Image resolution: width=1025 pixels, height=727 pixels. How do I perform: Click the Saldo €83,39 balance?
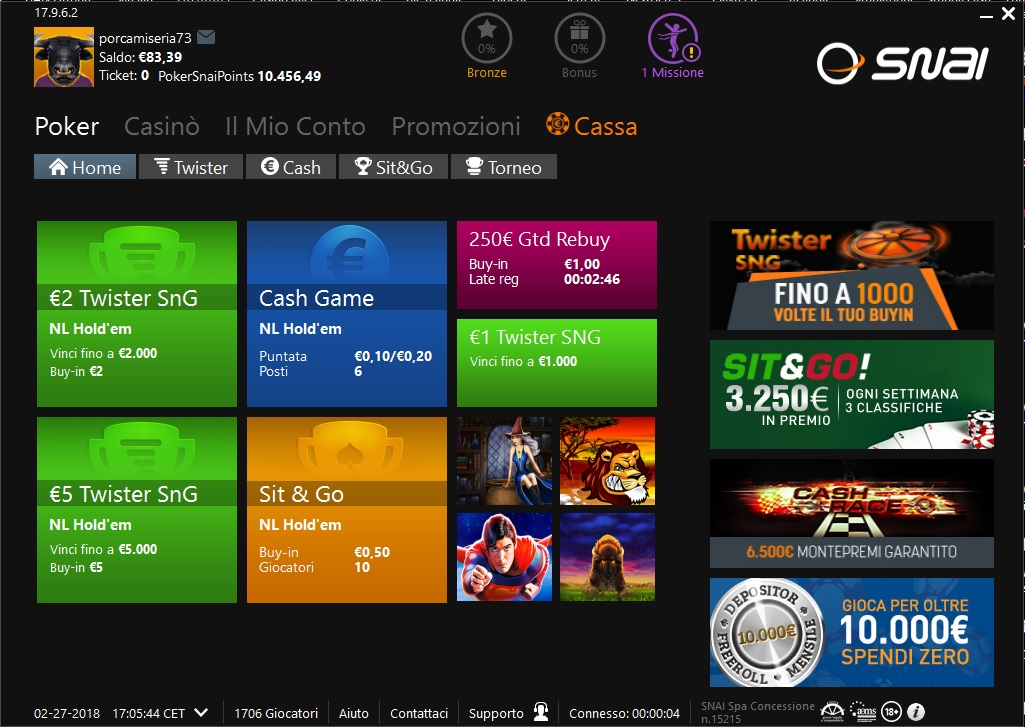coord(141,57)
